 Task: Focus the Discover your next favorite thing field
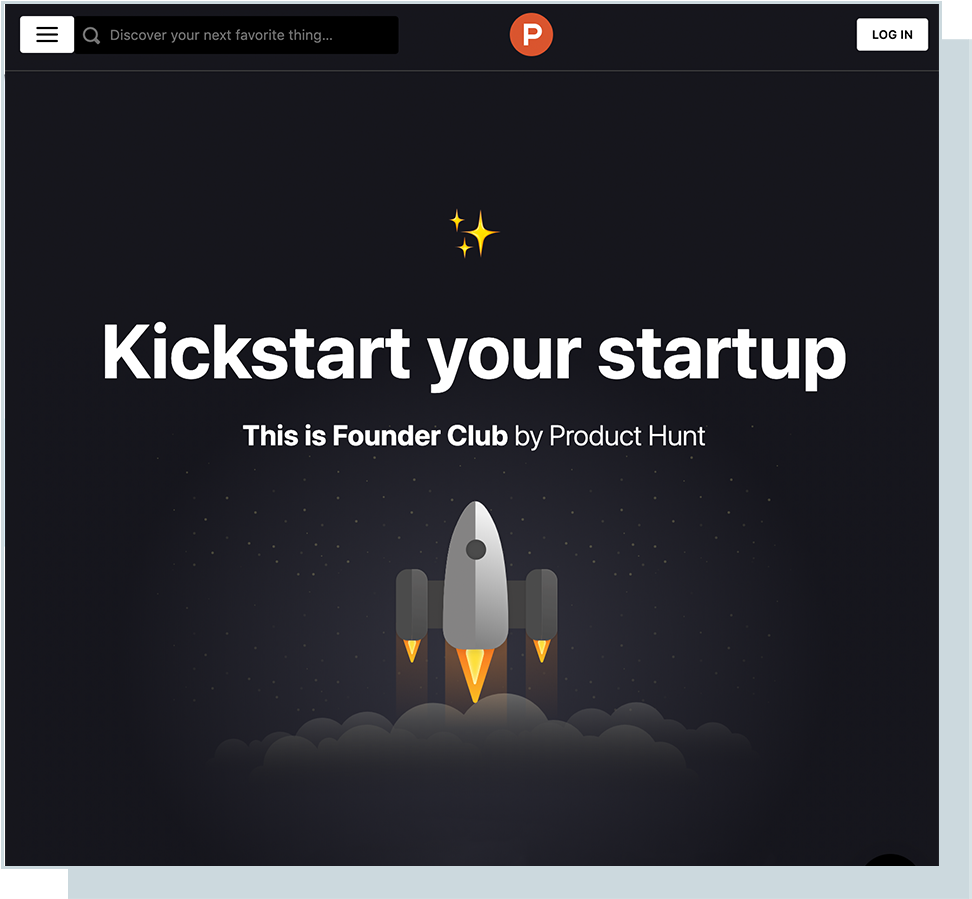pyautogui.click(x=237, y=35)
